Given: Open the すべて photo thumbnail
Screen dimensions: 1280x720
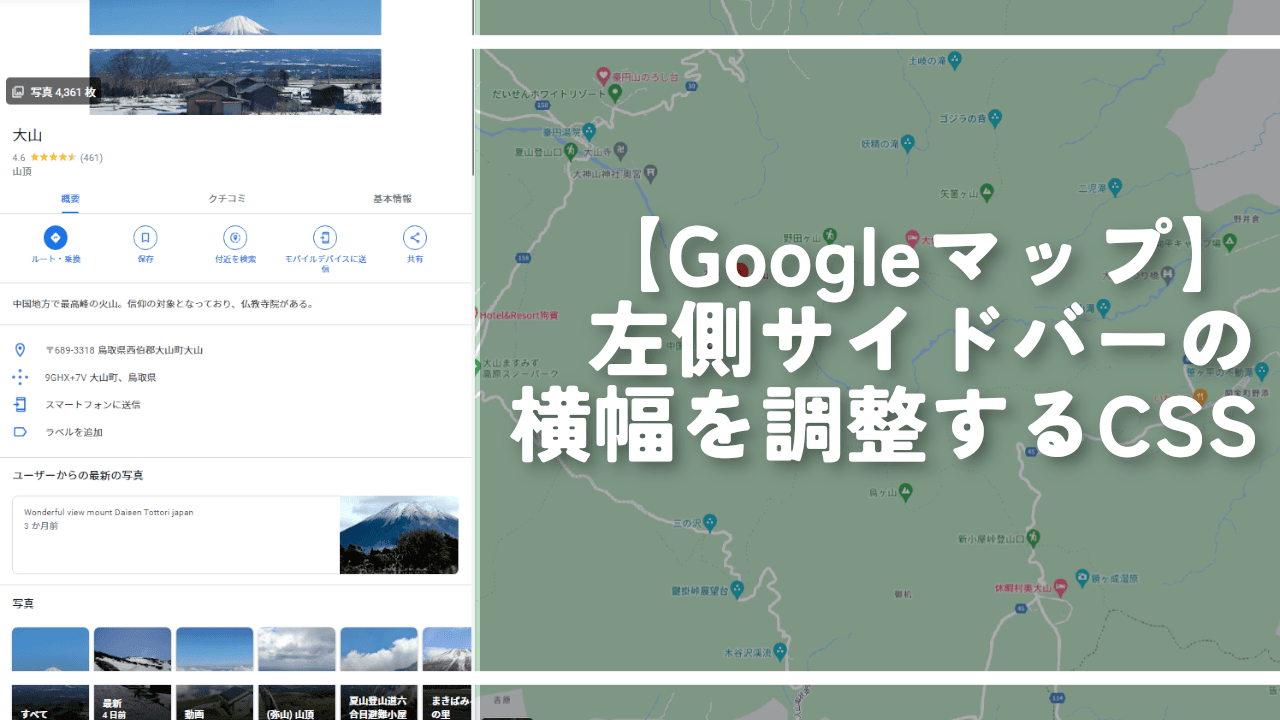Looking at the screenshot, I should point(50,673).
